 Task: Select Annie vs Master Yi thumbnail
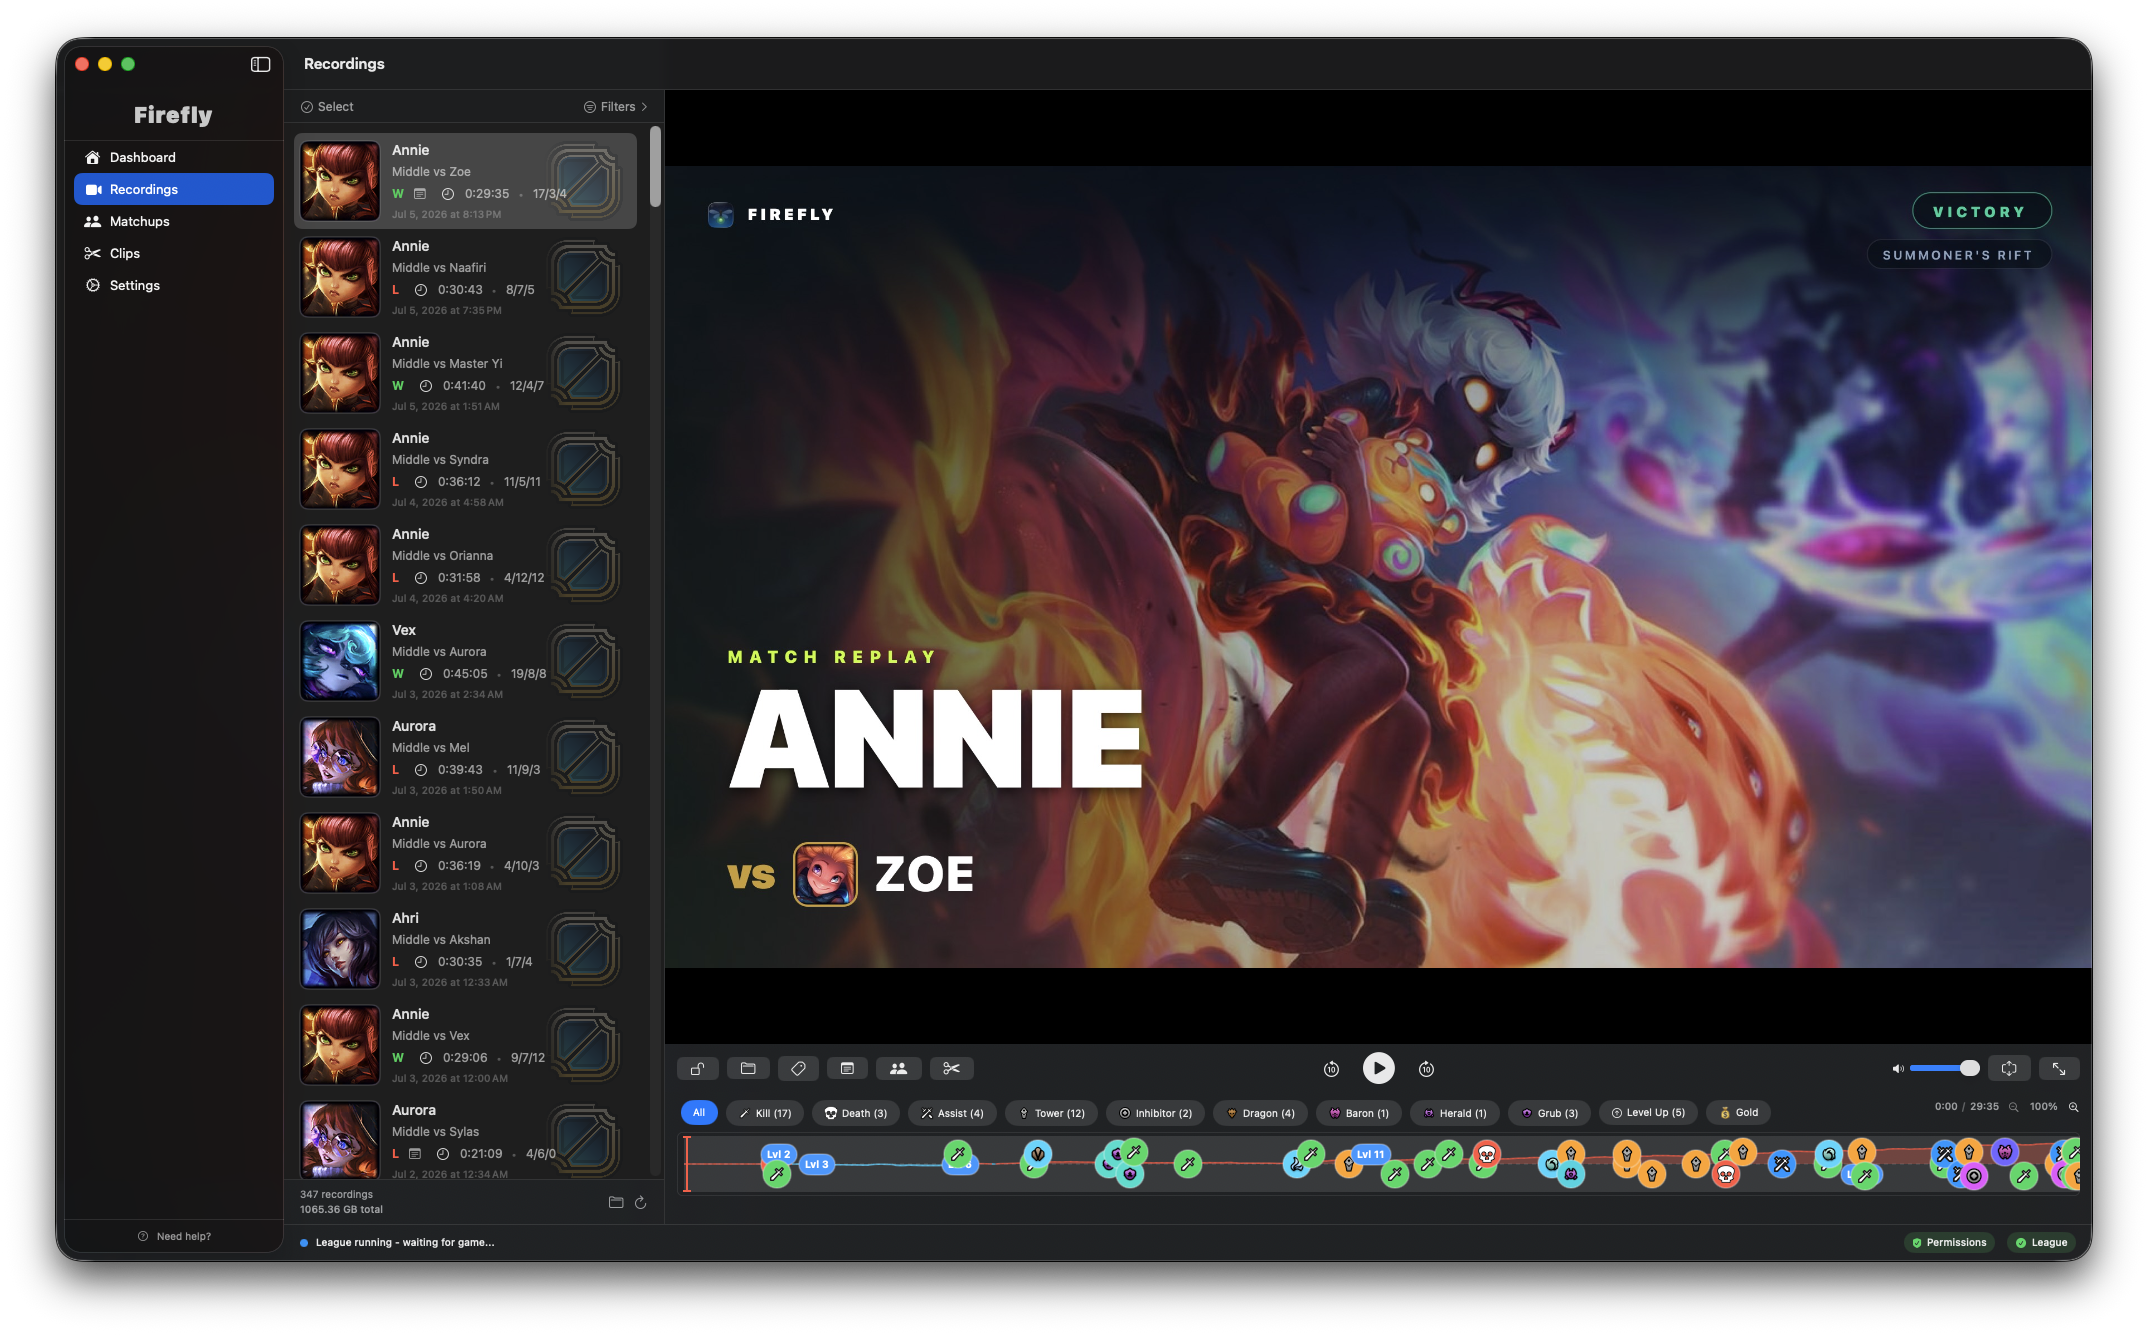coord(340,373)
